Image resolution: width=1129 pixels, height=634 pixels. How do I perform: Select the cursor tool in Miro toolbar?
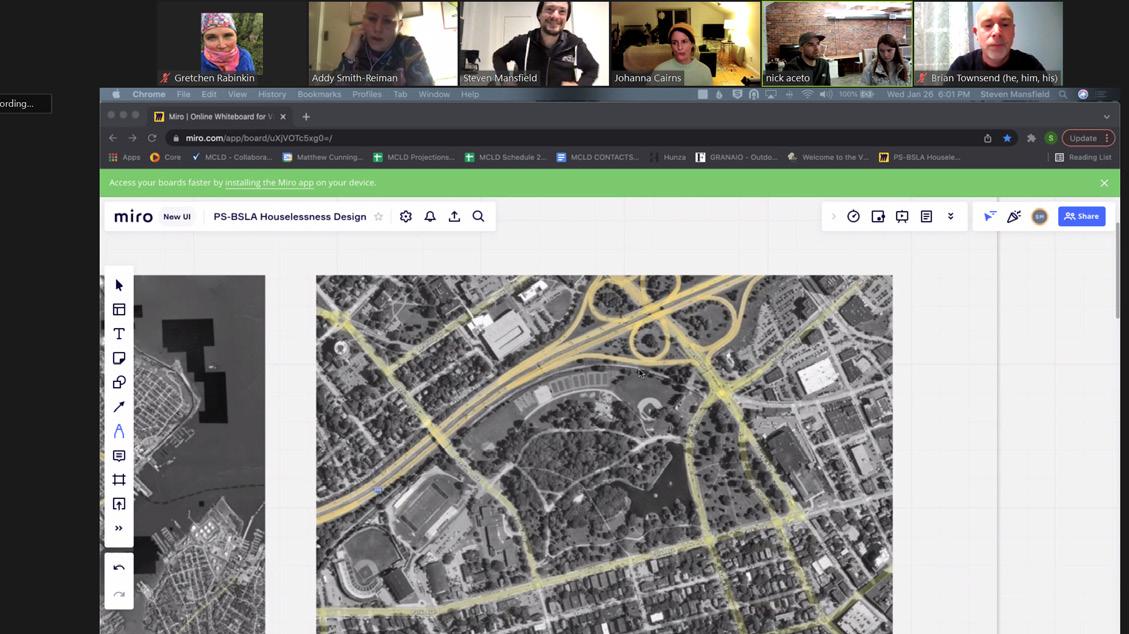pyautogui.click(x=119, y=286)
